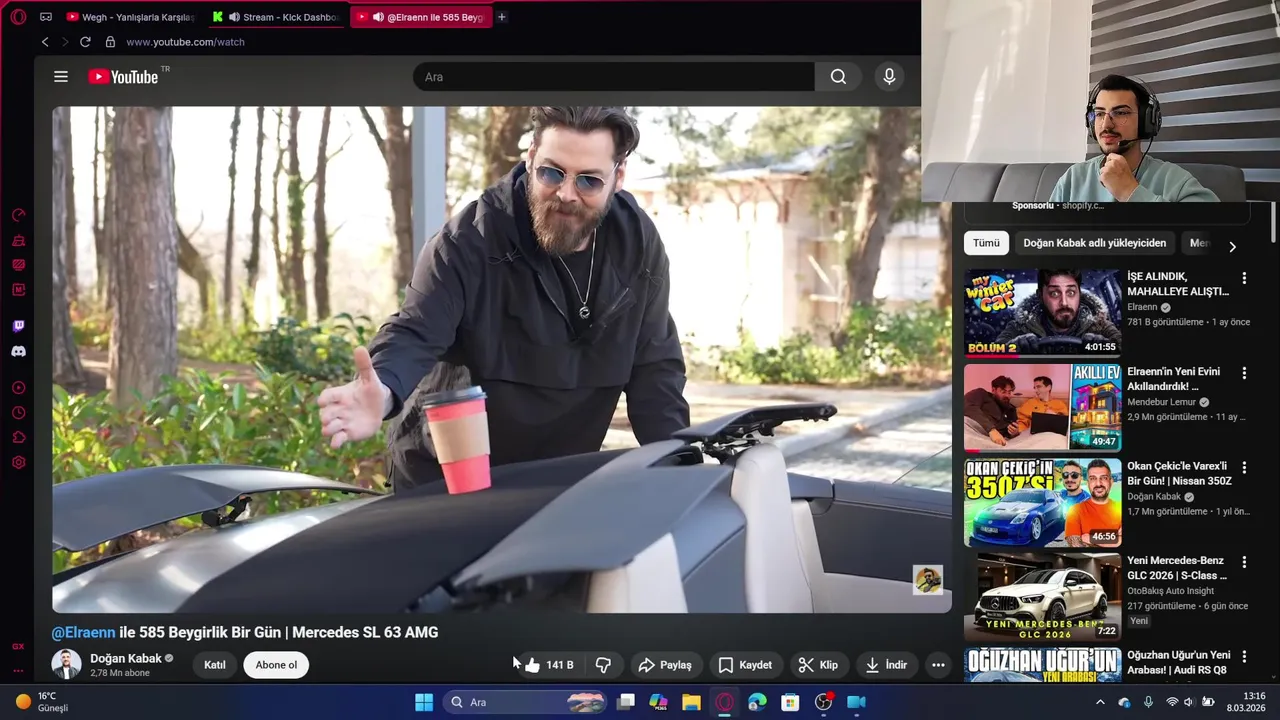Image resolution: width=1280 pixels, height=720 pixels.
Task: Open İŞE ALINDIK video thumbnail
Action: click(x=1042, y=313)
